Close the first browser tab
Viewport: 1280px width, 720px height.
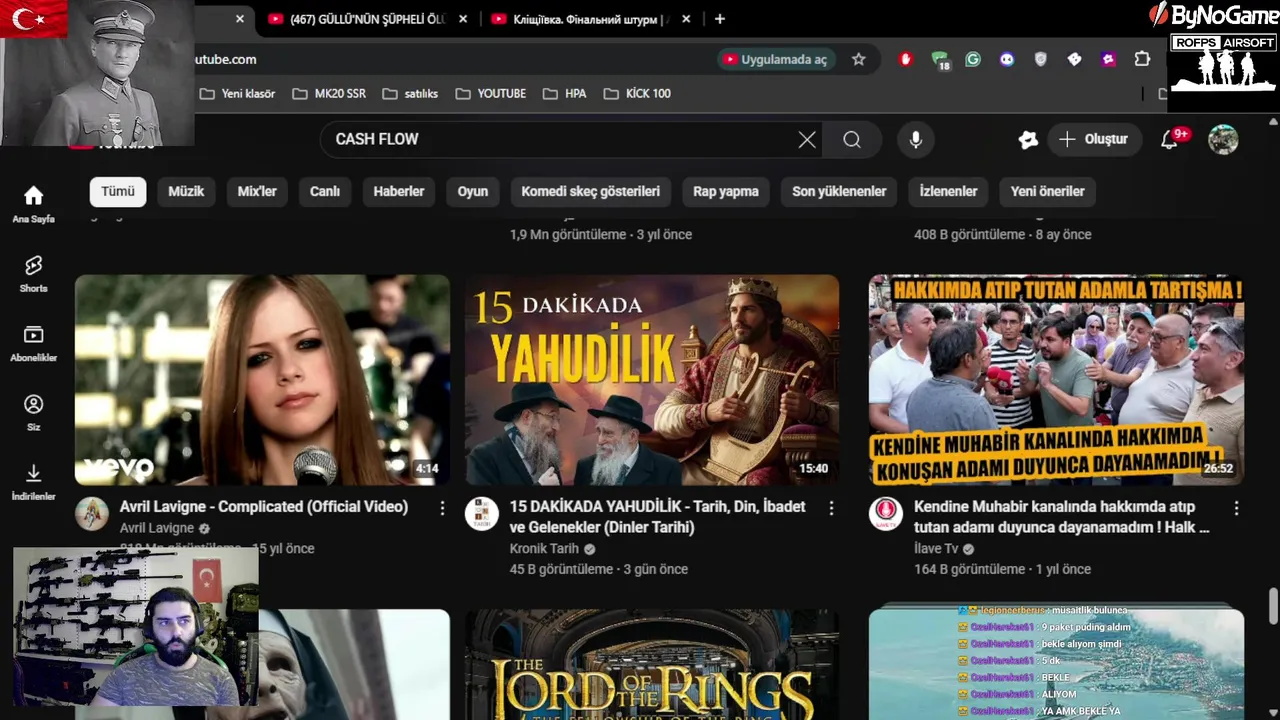(x=239, y=19)
